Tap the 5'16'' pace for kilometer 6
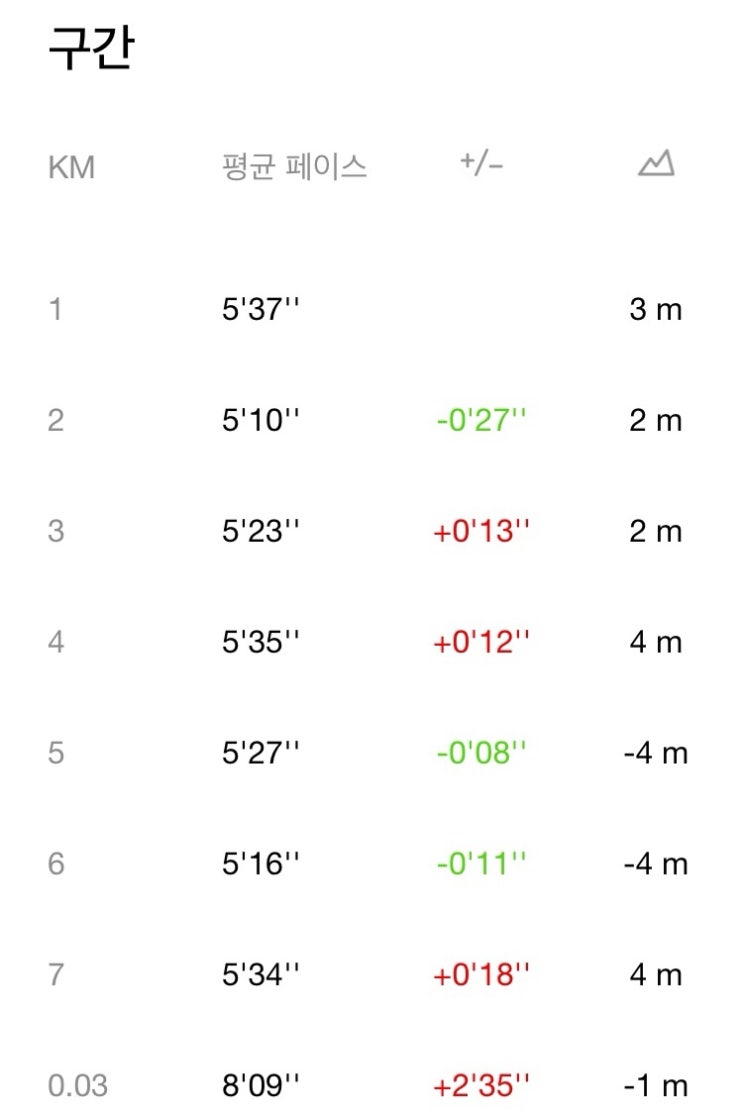743x1119 pixels. pyautogui.click(x=260, y=864)
